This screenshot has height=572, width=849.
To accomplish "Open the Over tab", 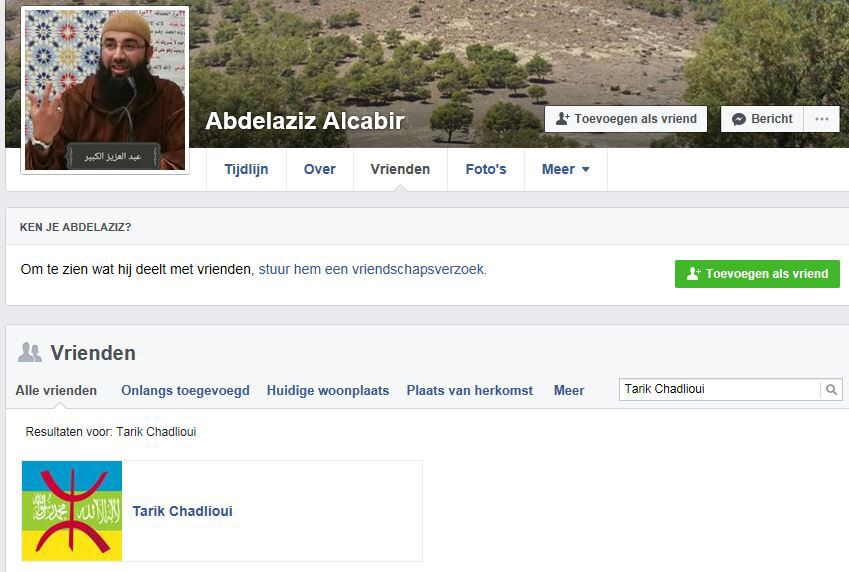I will (319, 170).
